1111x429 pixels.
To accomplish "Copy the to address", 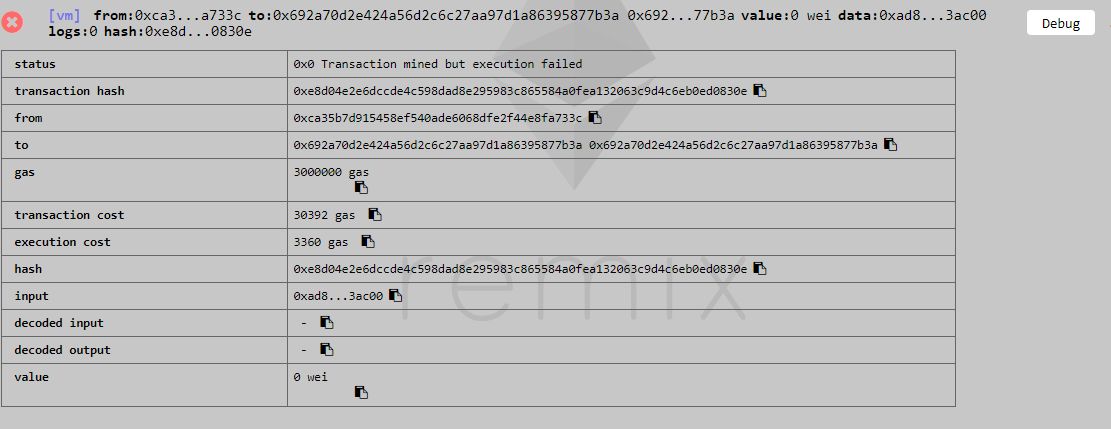I will 890,145.
